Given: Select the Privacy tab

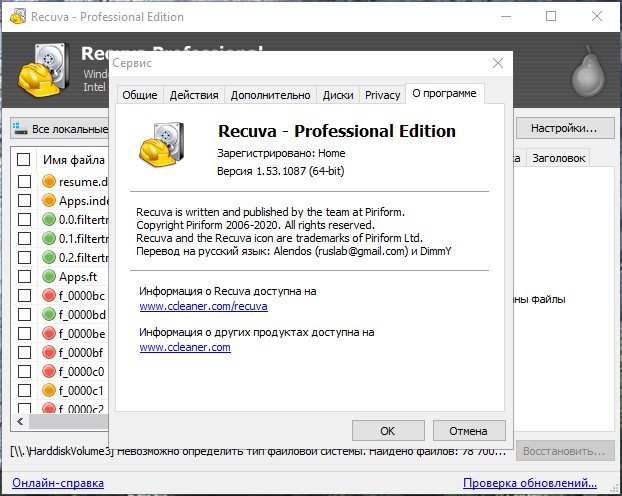Looking at the screenshot, I should click(x=382, y=95).
